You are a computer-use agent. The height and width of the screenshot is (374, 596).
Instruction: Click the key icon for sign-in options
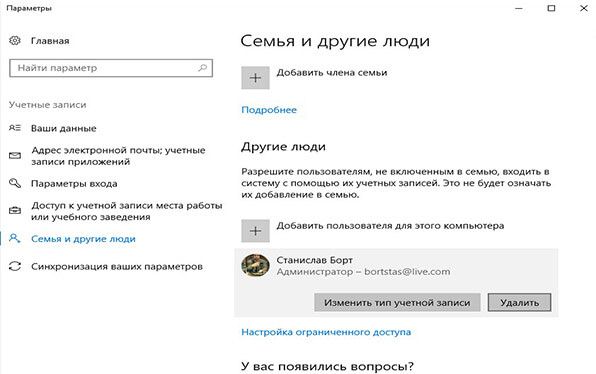pos(15,184)
